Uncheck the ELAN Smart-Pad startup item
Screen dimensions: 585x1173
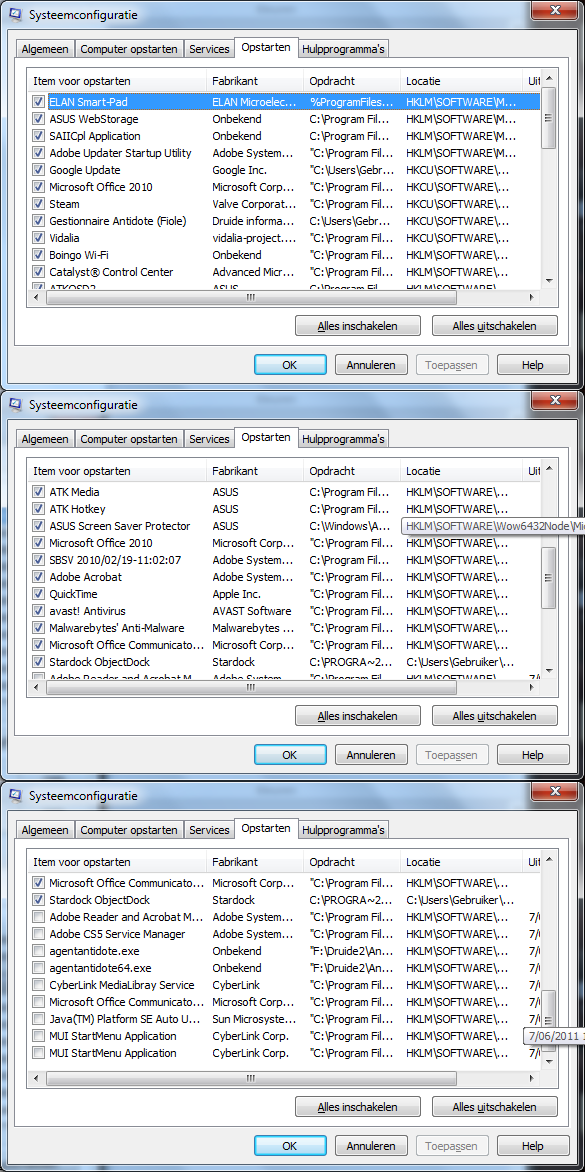[38, 102]
